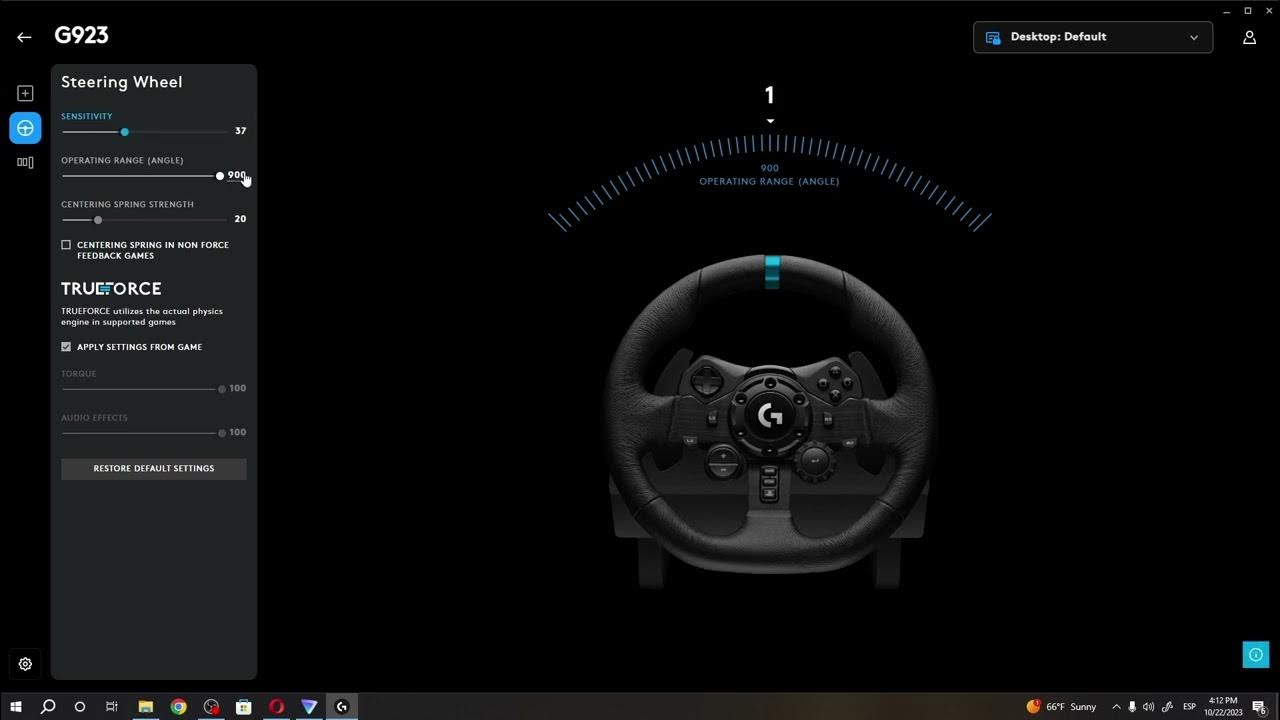Show hidden system tray icons chevron

coord(1116,706)
